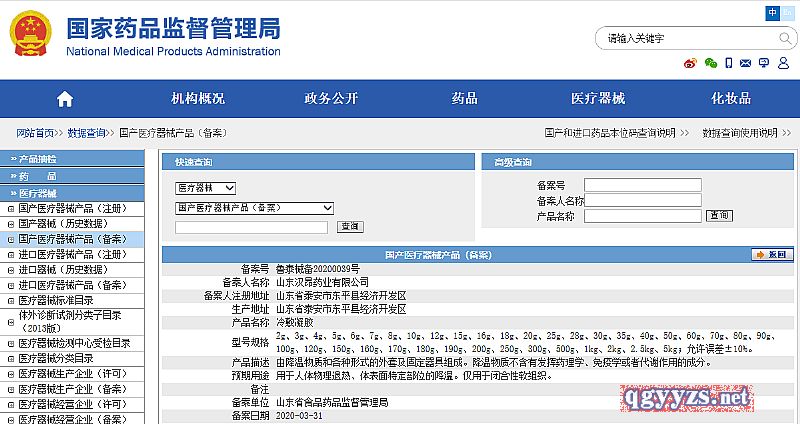Viewport: 800px width, 424px height.
Task: Click the 返回 back button
Action: click(x=772, y=255)
